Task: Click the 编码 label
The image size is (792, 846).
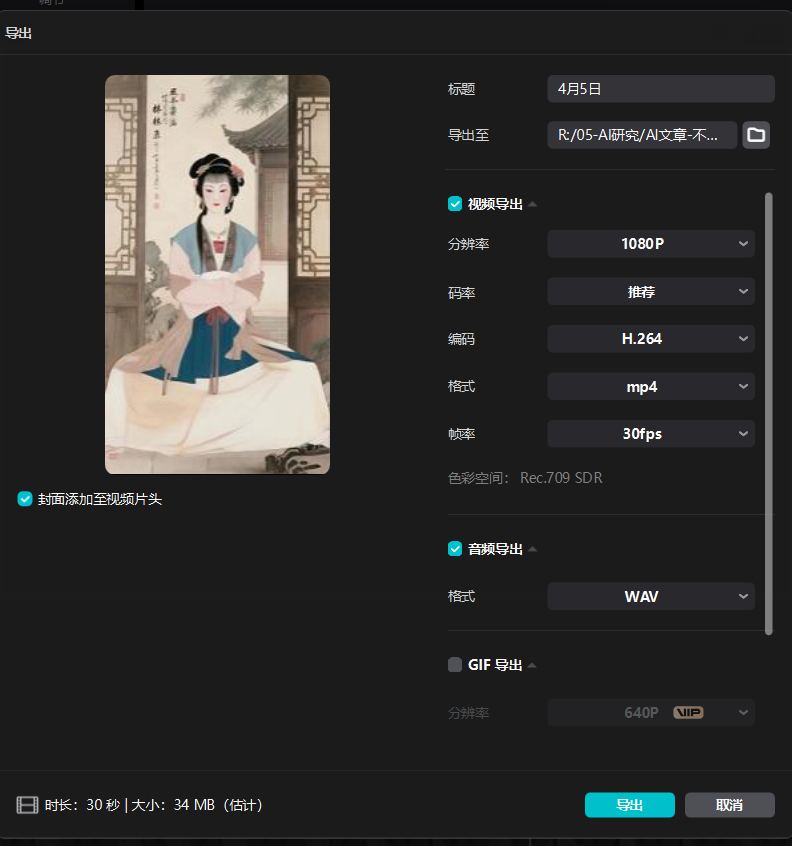Action: pyautogui.click(x=461, y=339)
